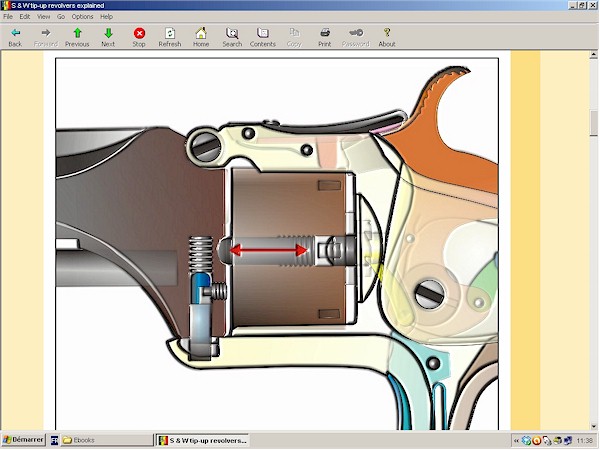Click the greyed-out Password button
The image size is (600, 450).
click(355, 38)
